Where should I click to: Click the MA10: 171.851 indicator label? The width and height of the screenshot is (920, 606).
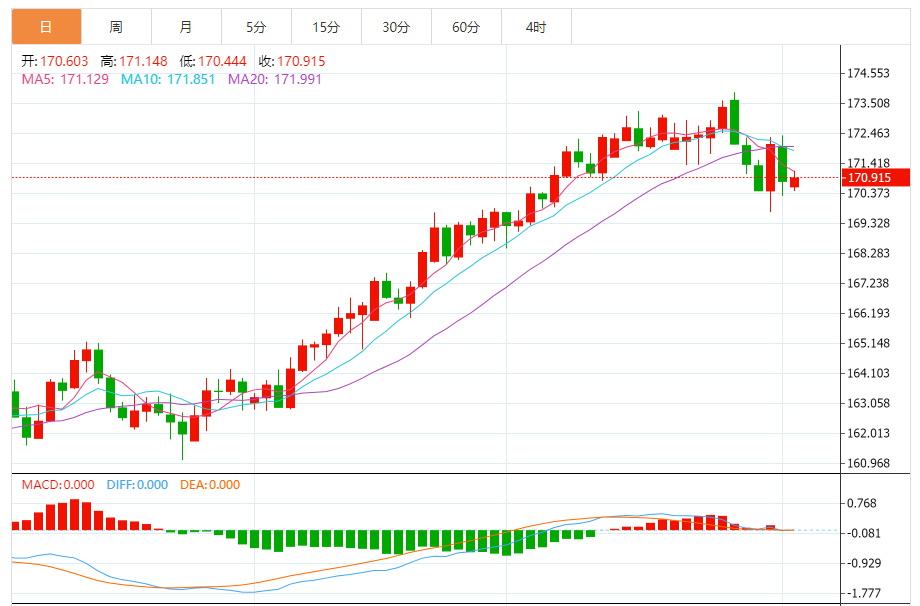pos(168,79)
